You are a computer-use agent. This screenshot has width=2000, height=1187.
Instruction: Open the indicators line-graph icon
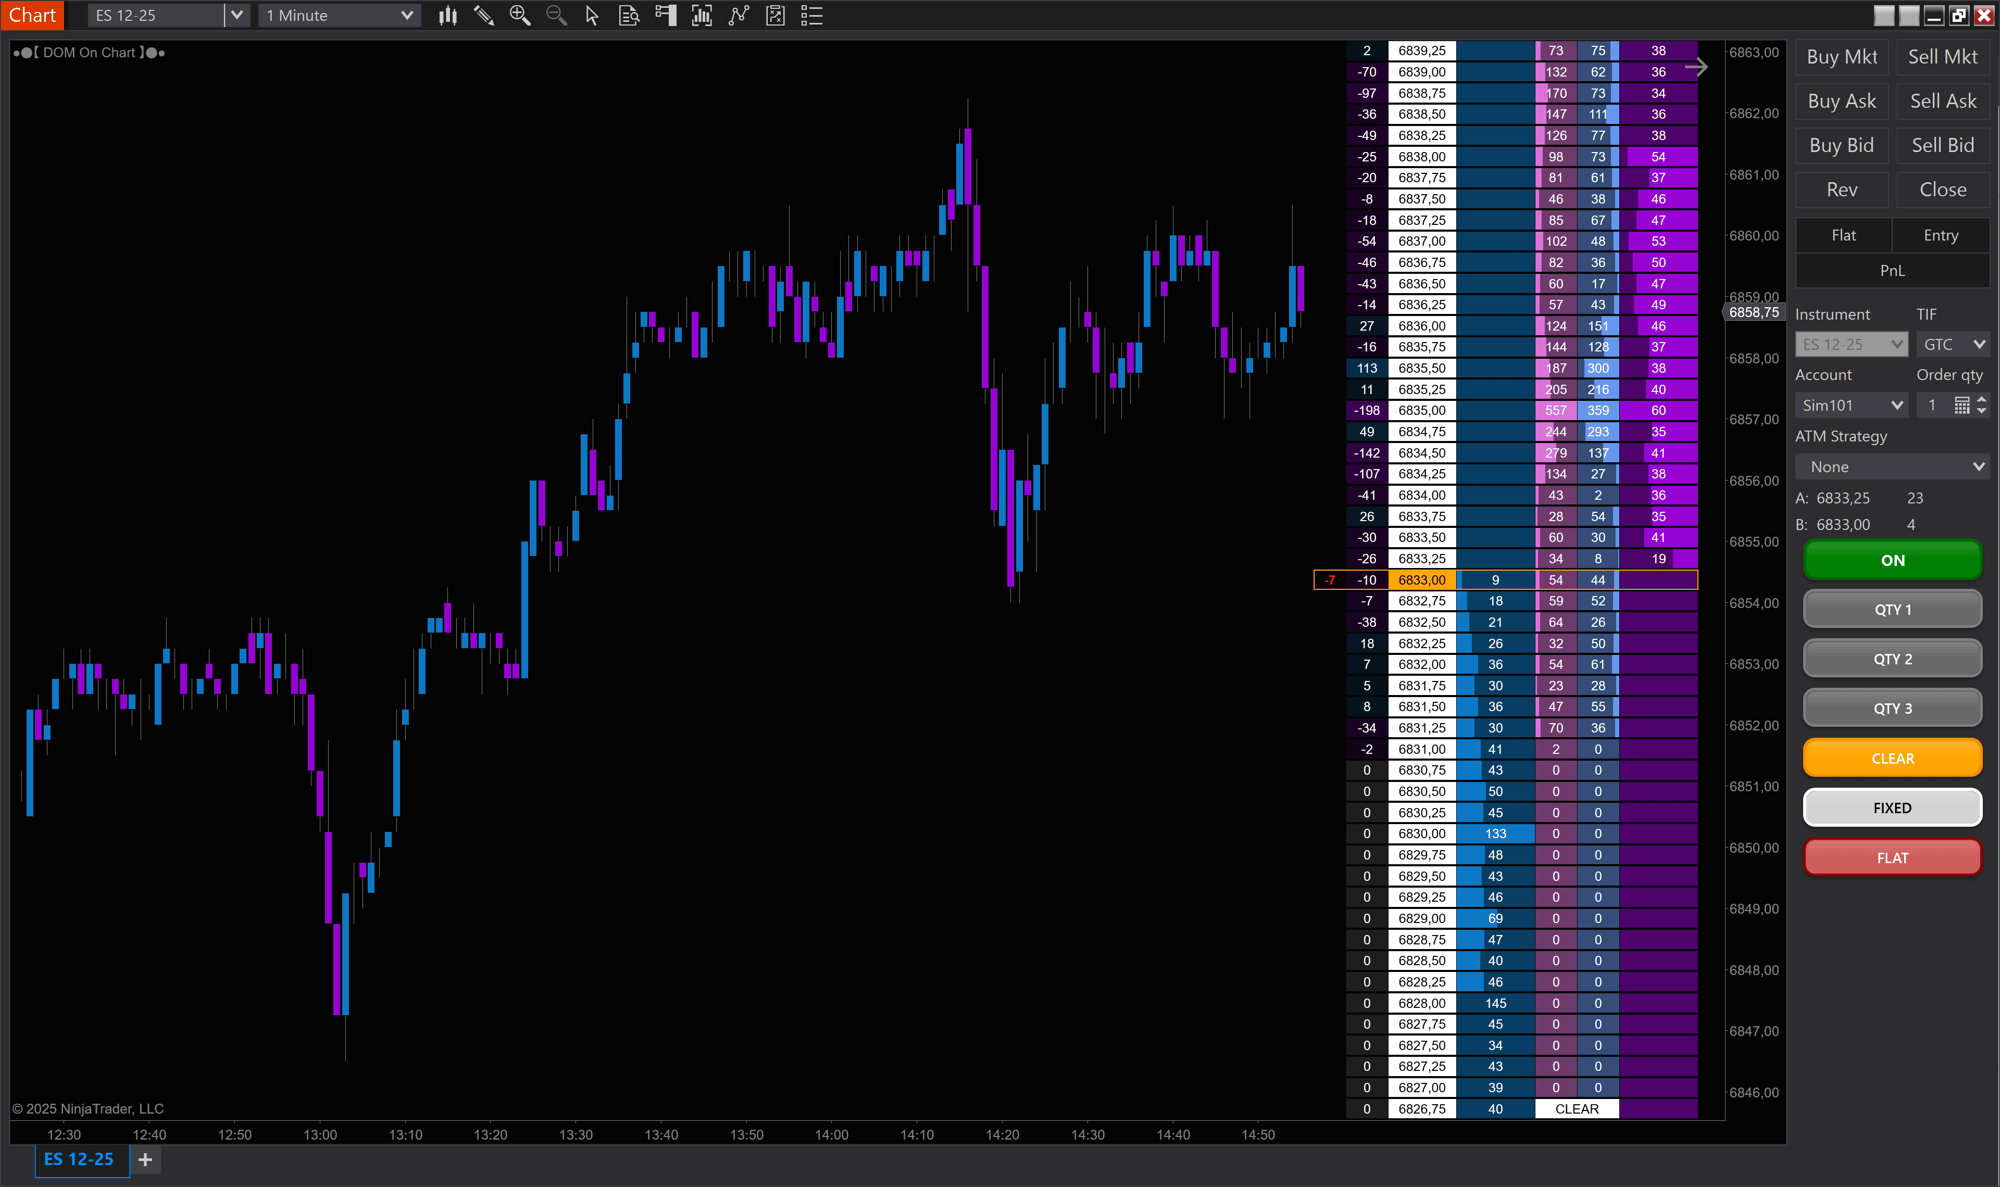coord(739,15)
